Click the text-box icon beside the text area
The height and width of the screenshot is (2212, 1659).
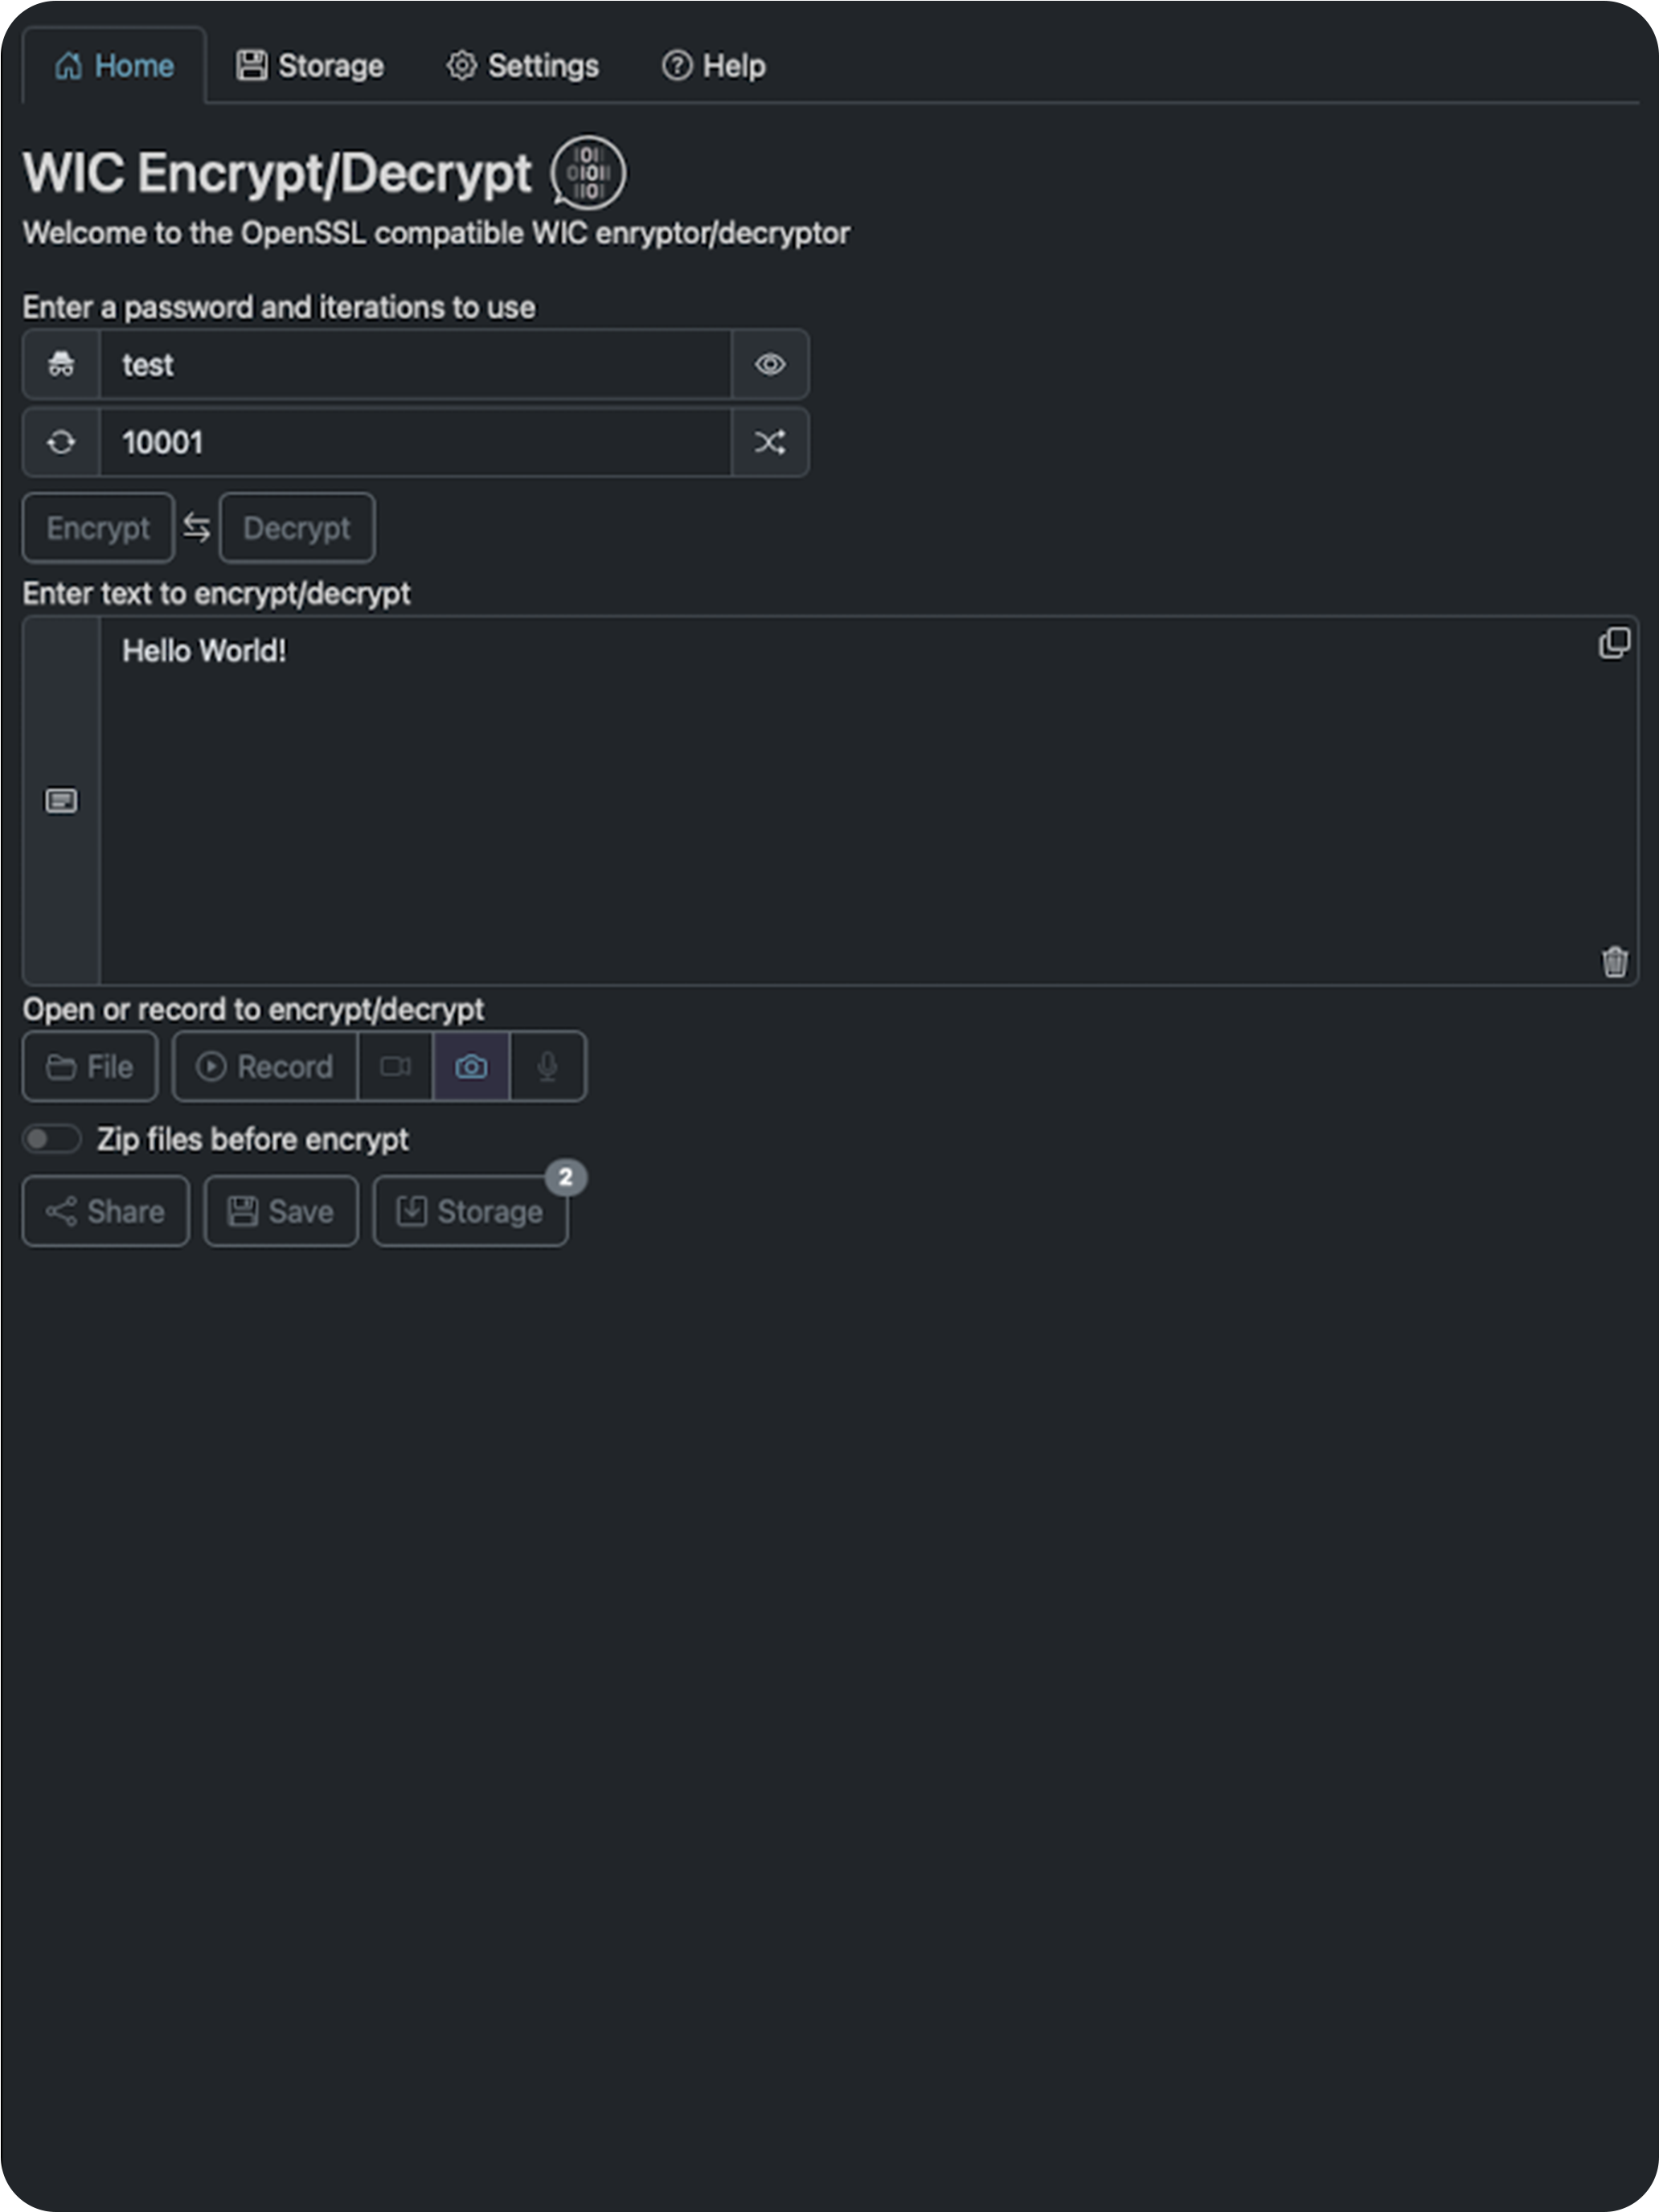[61, 800]
